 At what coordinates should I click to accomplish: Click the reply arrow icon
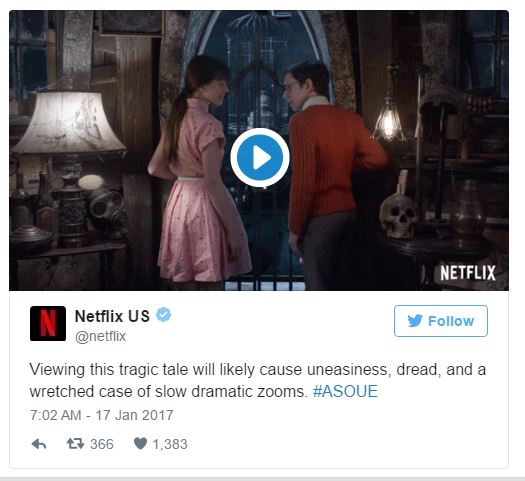pos(39,444)
